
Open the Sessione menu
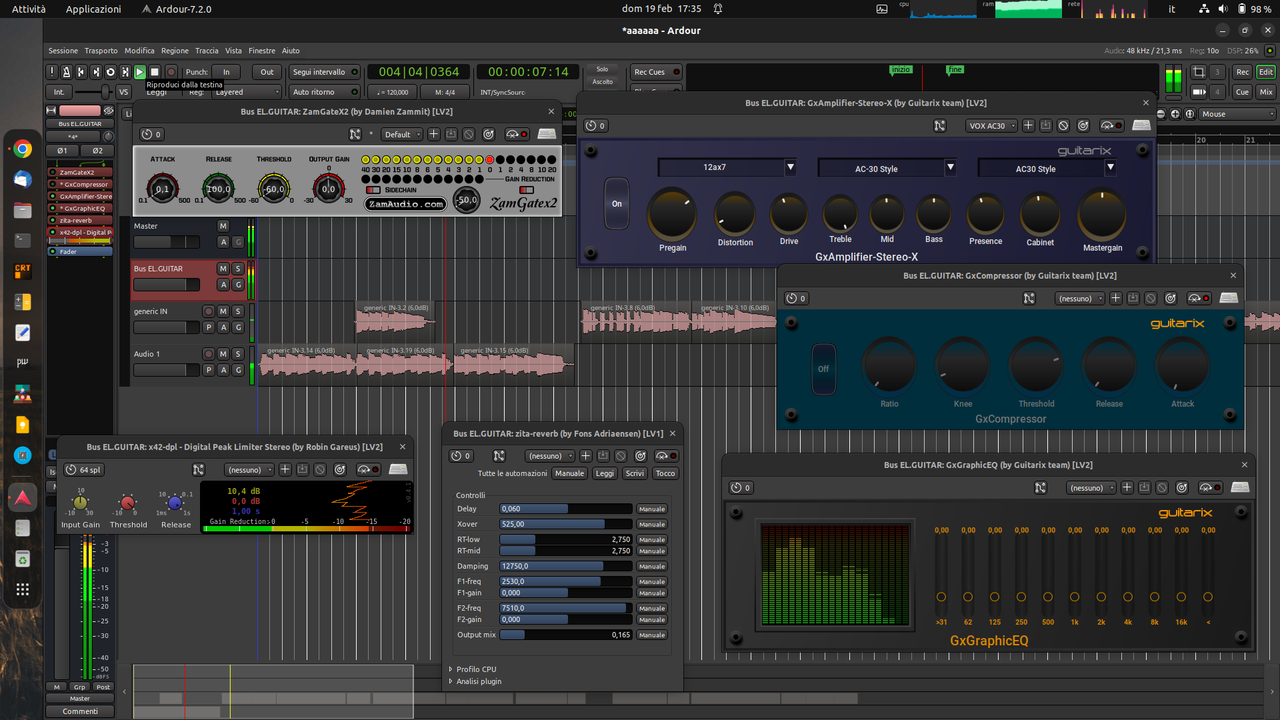tap(63, 50)
